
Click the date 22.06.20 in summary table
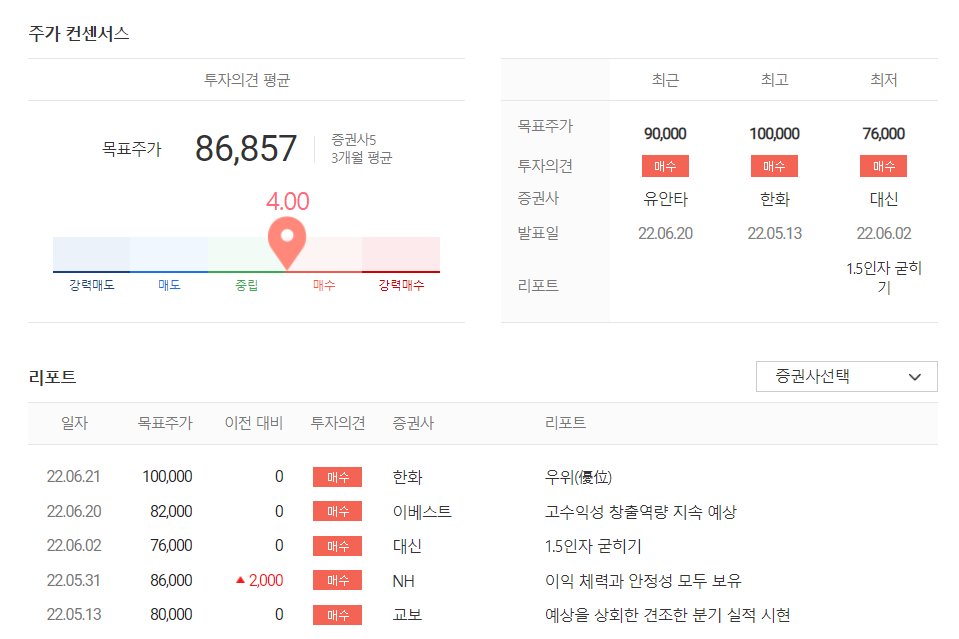665,234
